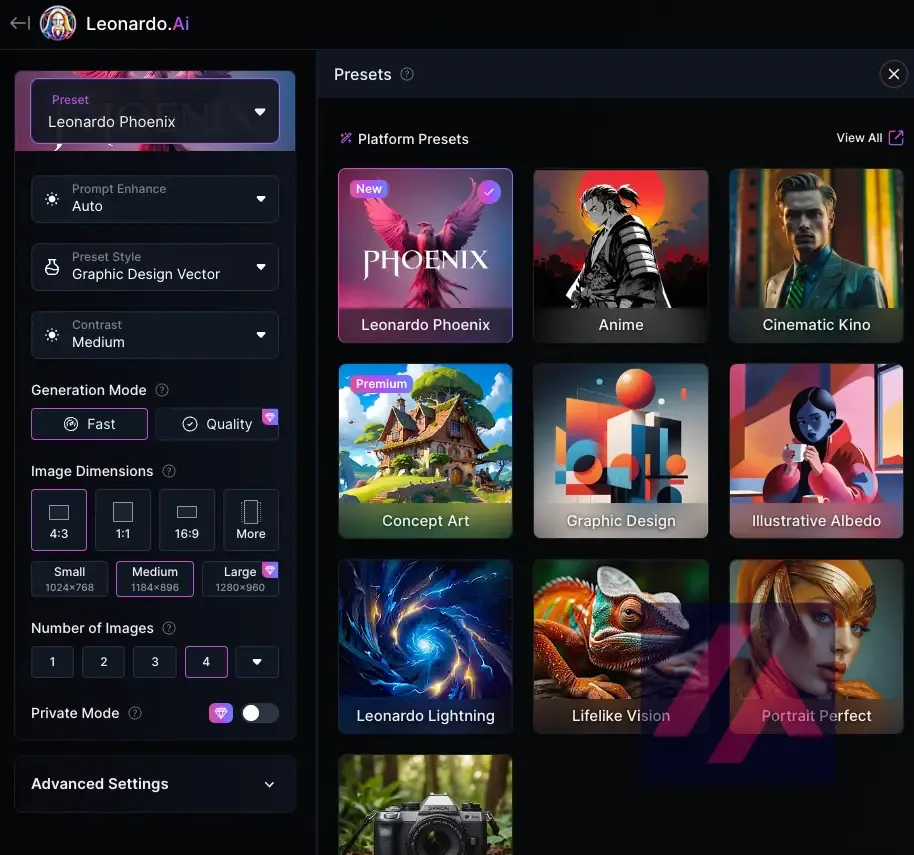Select Quality generation mode
This screenshot has height=855, width=914.
[217, 424]
